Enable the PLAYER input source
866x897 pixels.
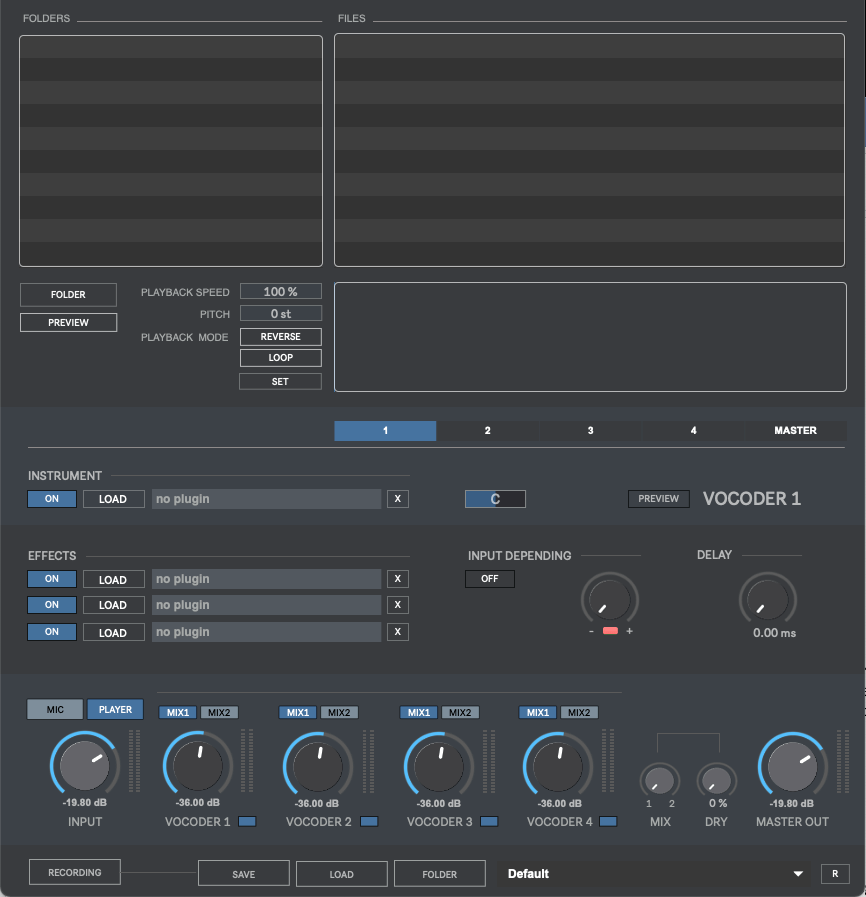[x=114, y=709]
